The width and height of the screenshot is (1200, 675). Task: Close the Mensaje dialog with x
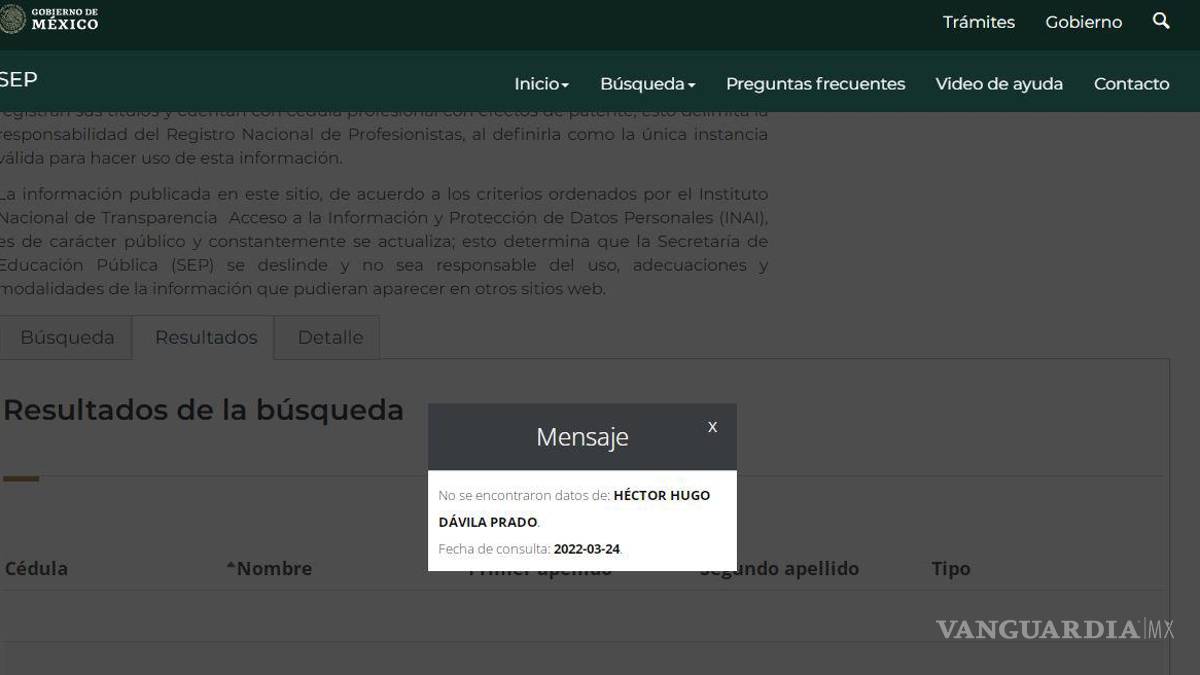(712, 427)
